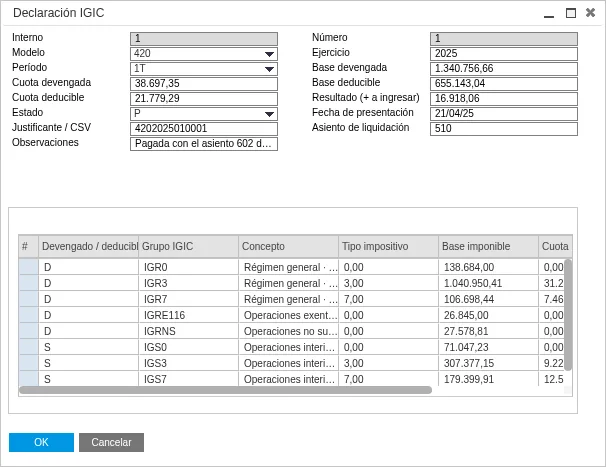606x467 pixels.
Task: Edit the Cuota devengada field
Action: (204, 84)
